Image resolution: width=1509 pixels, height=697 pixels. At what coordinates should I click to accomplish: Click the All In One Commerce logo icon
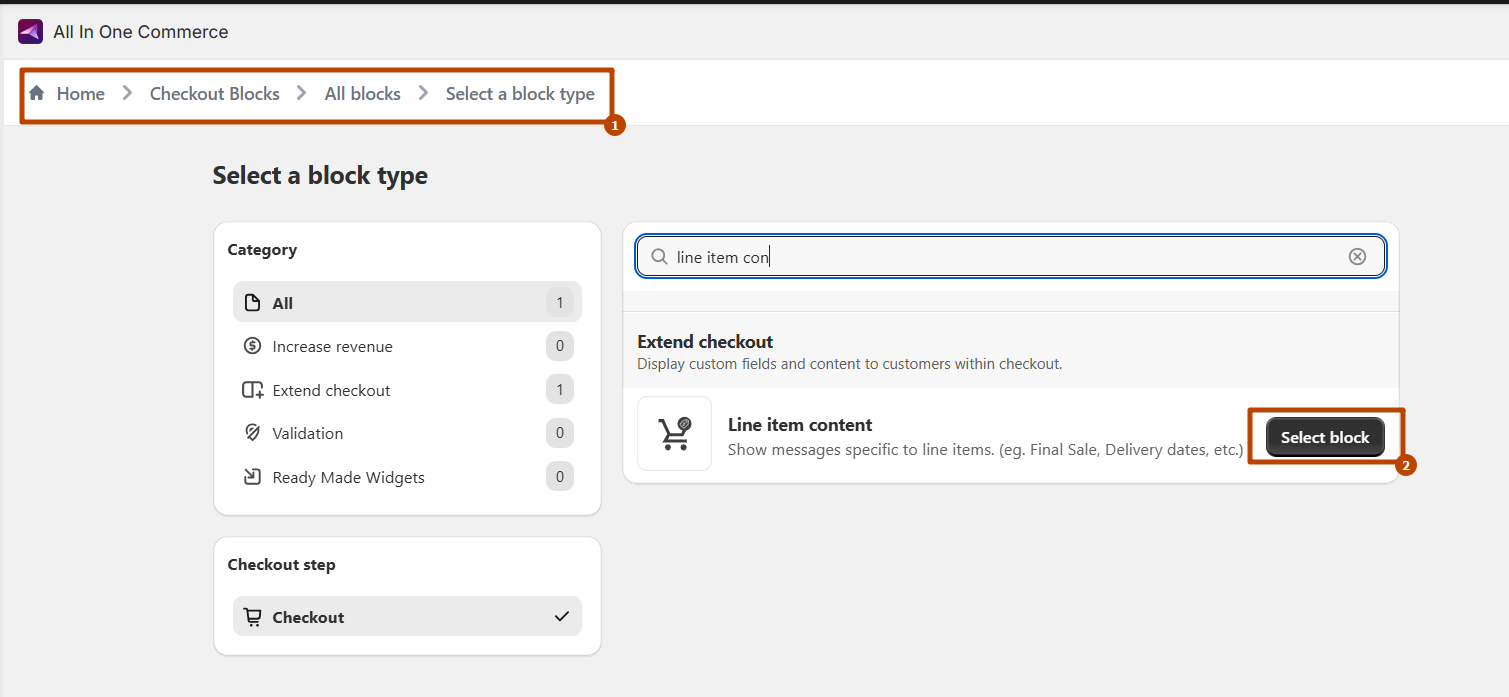click(30, 32)
